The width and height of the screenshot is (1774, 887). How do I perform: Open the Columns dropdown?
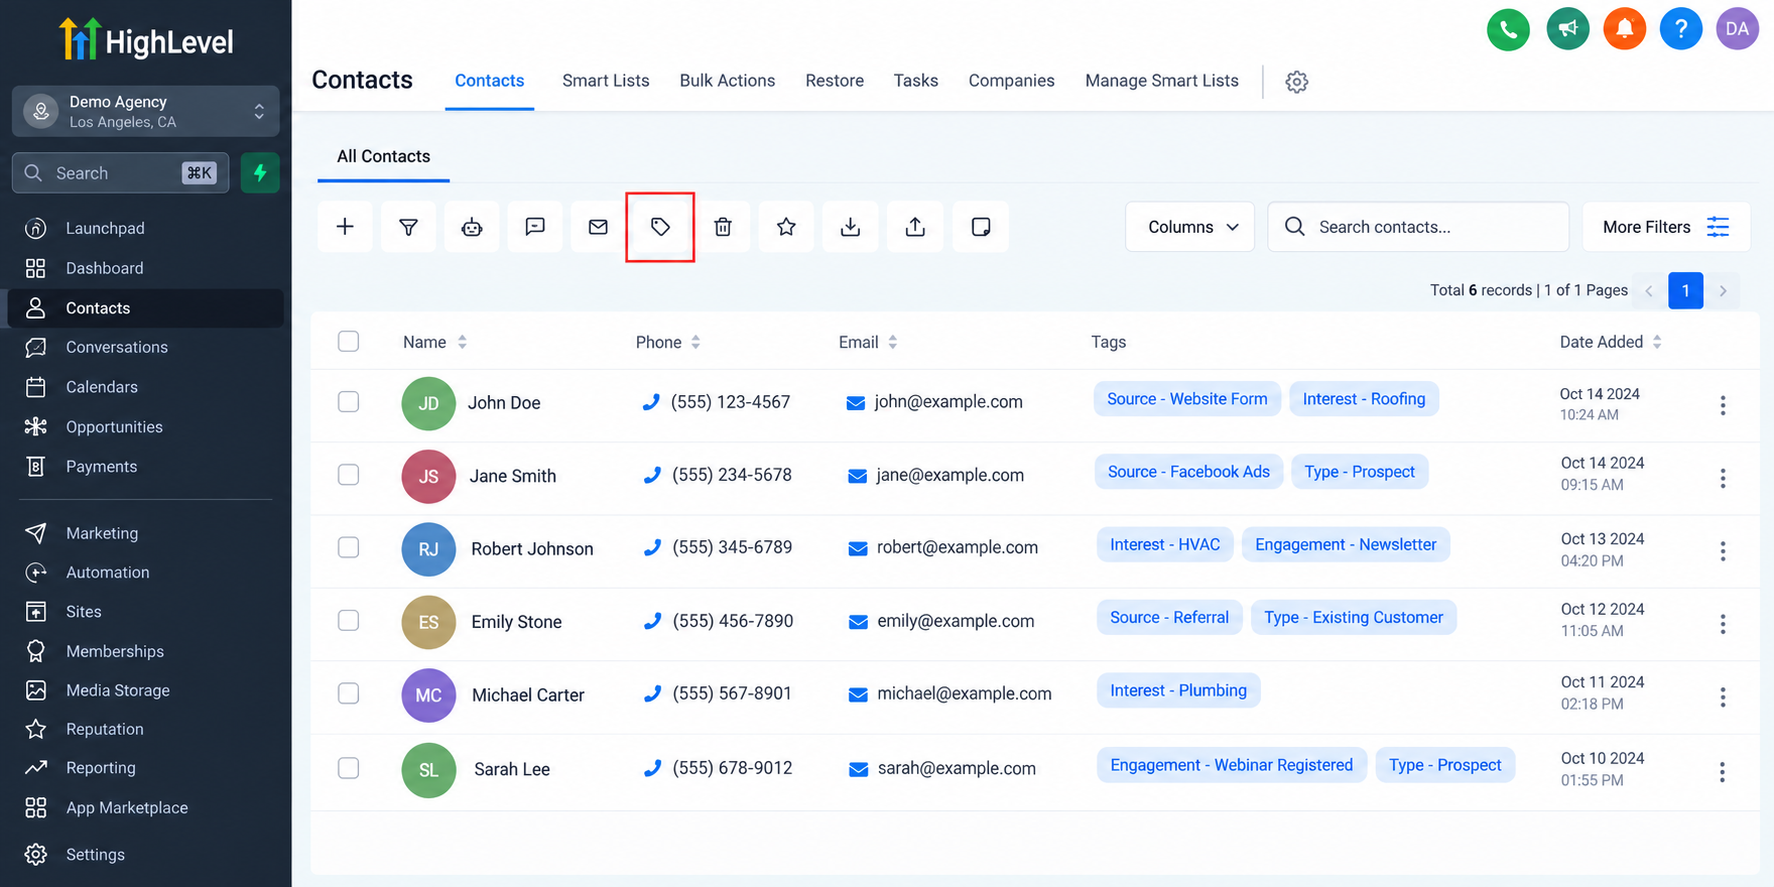tap(1190, 227)
